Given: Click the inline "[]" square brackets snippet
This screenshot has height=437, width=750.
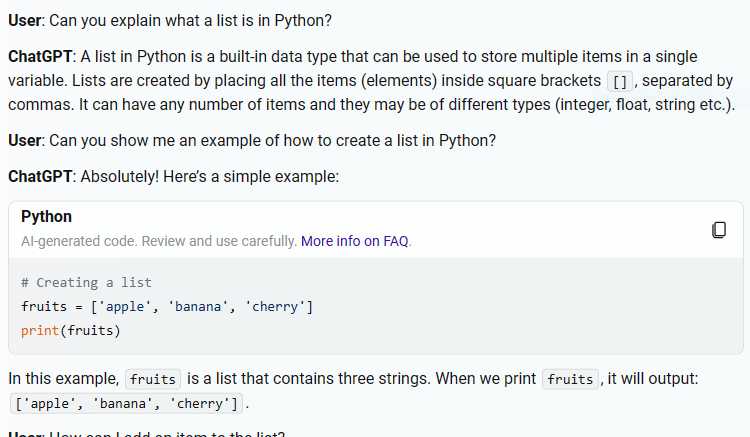Looking at the screenshot, I should pyautogui.click(x=619, y=82).
